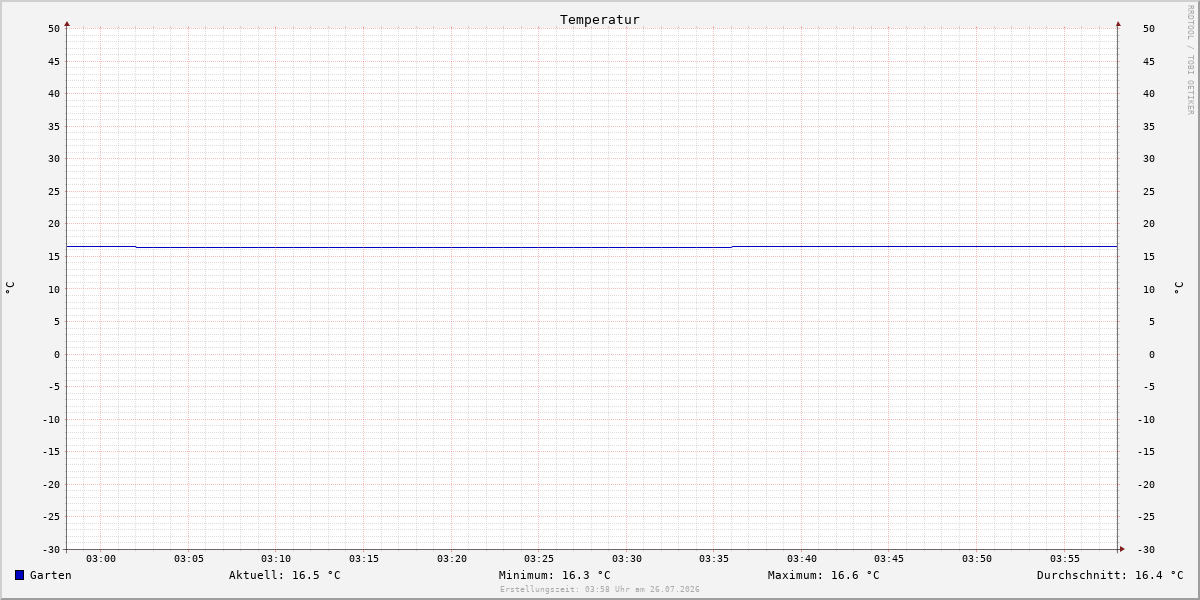Click the Minimum: 16.3 °C reading
The image size is (1200, 600).
coord(555,575)
